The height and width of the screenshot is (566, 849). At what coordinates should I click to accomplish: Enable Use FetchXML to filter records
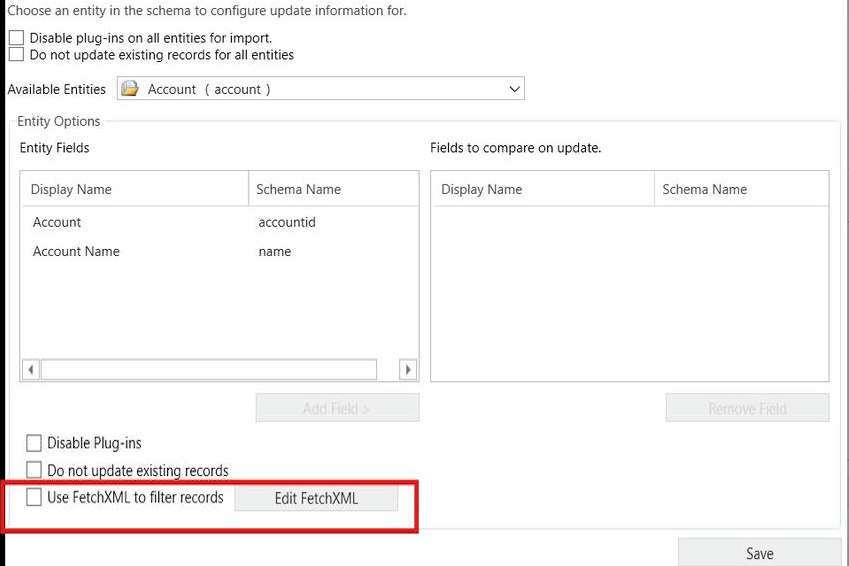click(34, 497)
